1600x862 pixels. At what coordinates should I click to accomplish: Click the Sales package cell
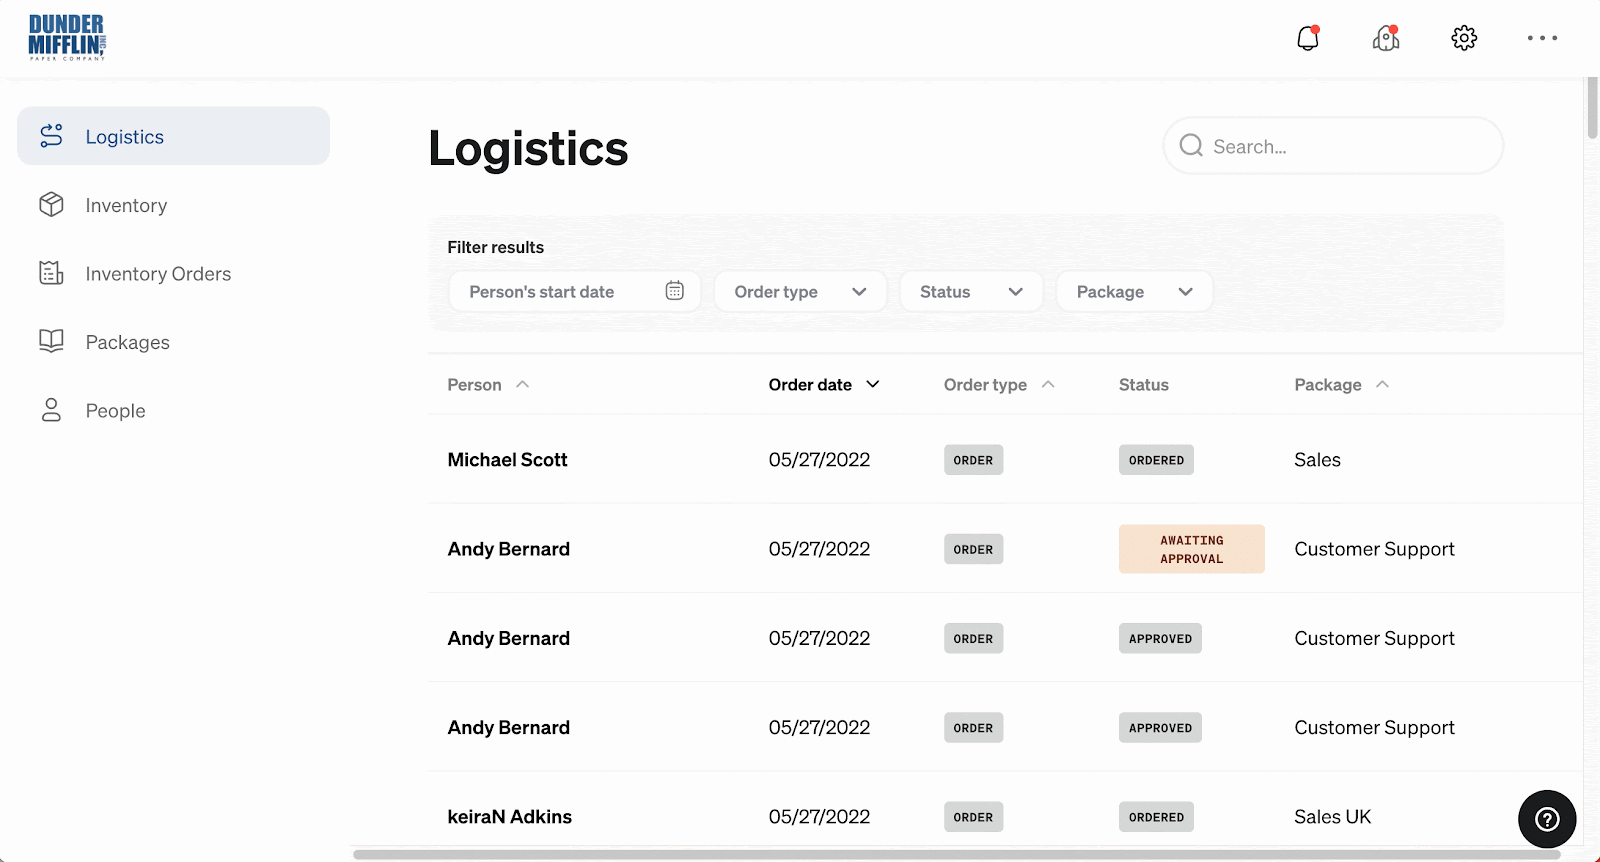[x=1317, y=460]
